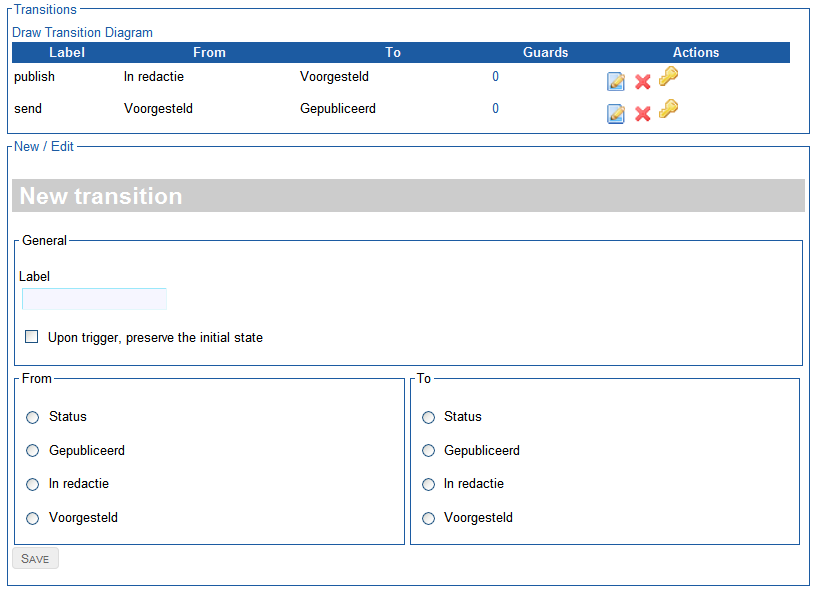Check 'Upon trigger, preserve the initial state'
The width and height of the screenshot is (823, 594).
[32, 336]
